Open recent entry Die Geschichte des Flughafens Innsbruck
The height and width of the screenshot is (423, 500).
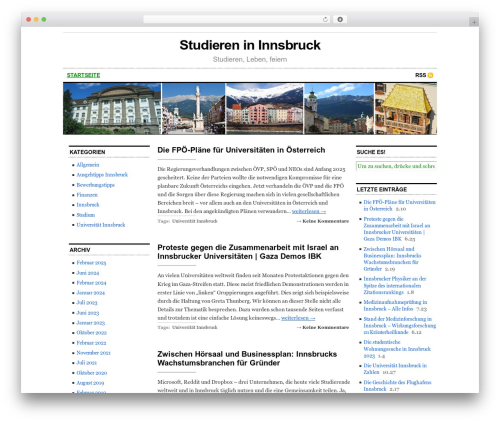tap(397, 385)
